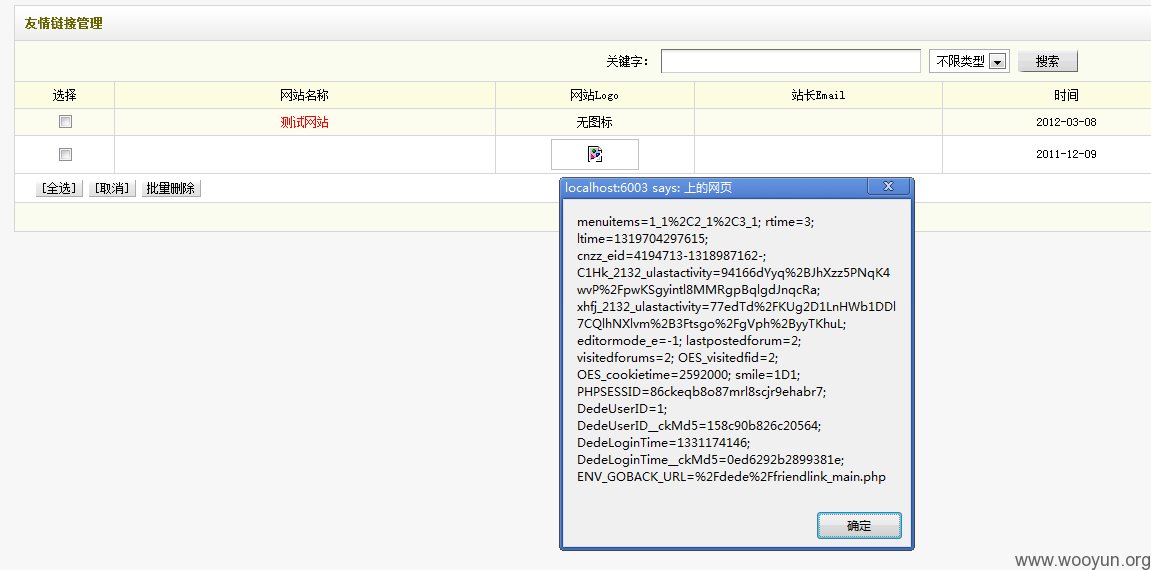Tick the checkbox for 测试网站 row

tap(65, 122)
